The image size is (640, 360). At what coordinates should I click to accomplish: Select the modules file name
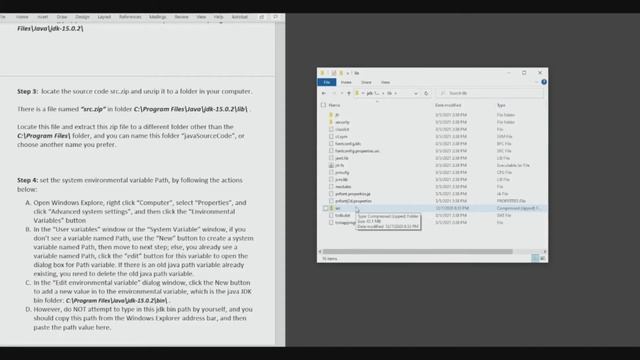343,187
